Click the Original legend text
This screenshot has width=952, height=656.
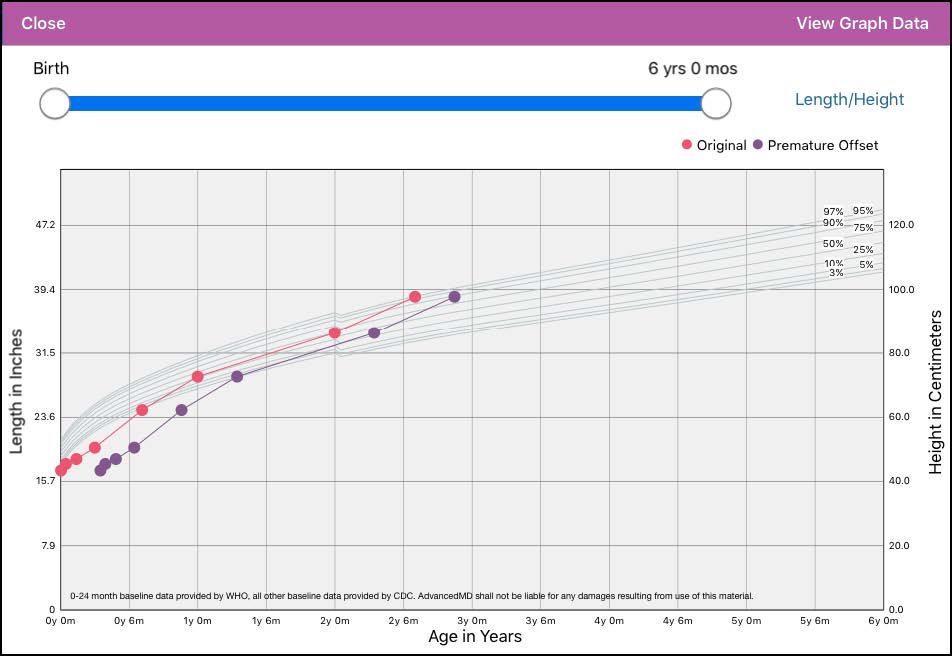tap(721, 145)
